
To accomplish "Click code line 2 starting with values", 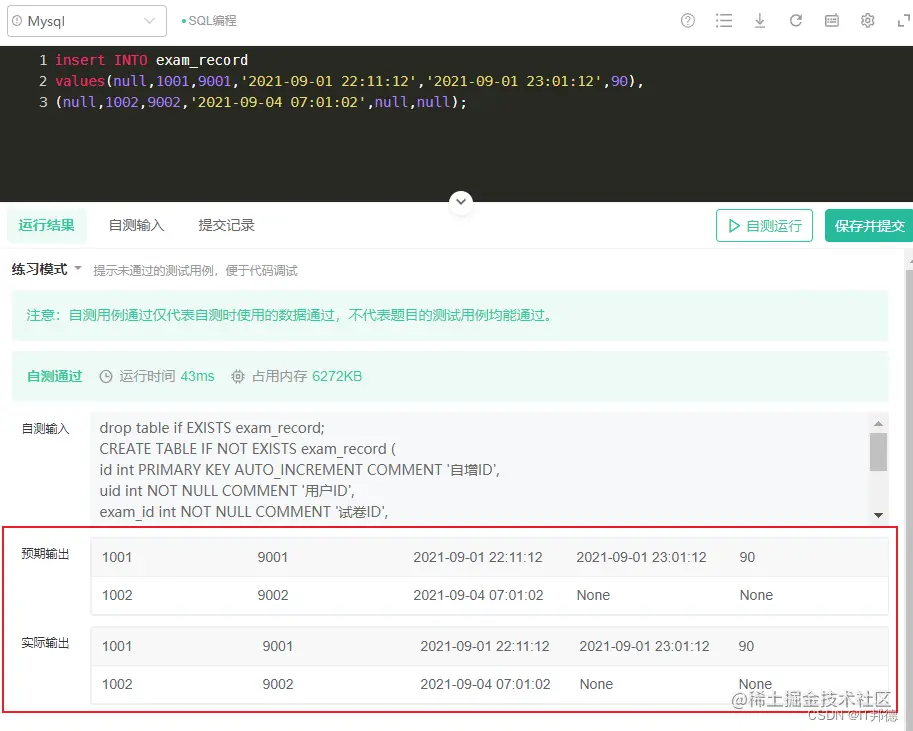I will click(x=349, y=81).
